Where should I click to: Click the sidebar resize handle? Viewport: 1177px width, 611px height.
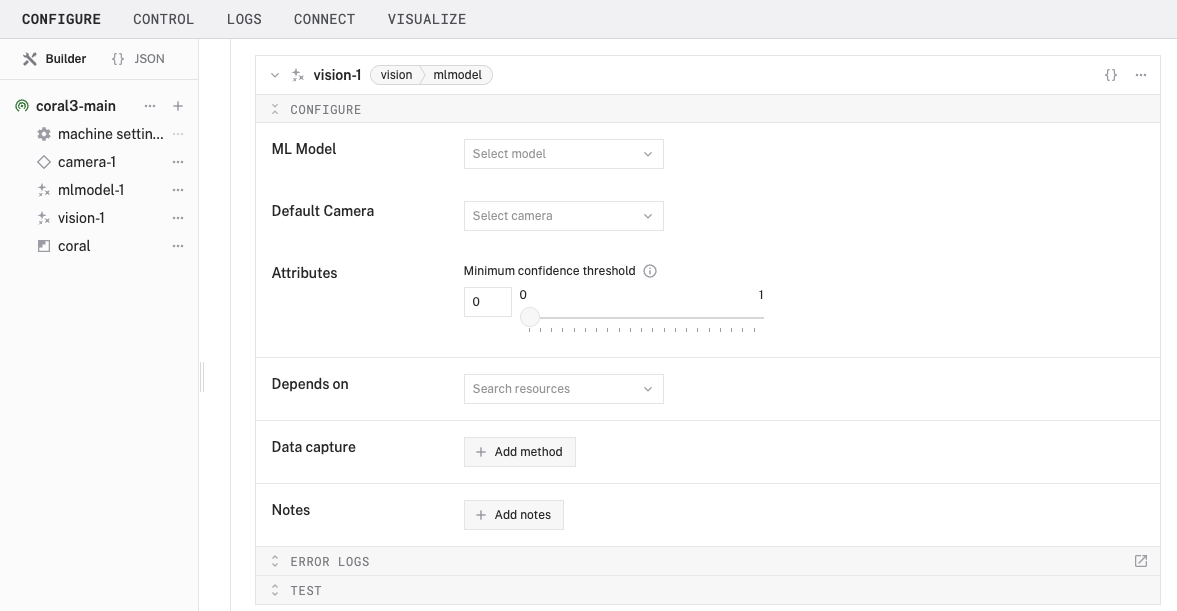pos(202,377)
